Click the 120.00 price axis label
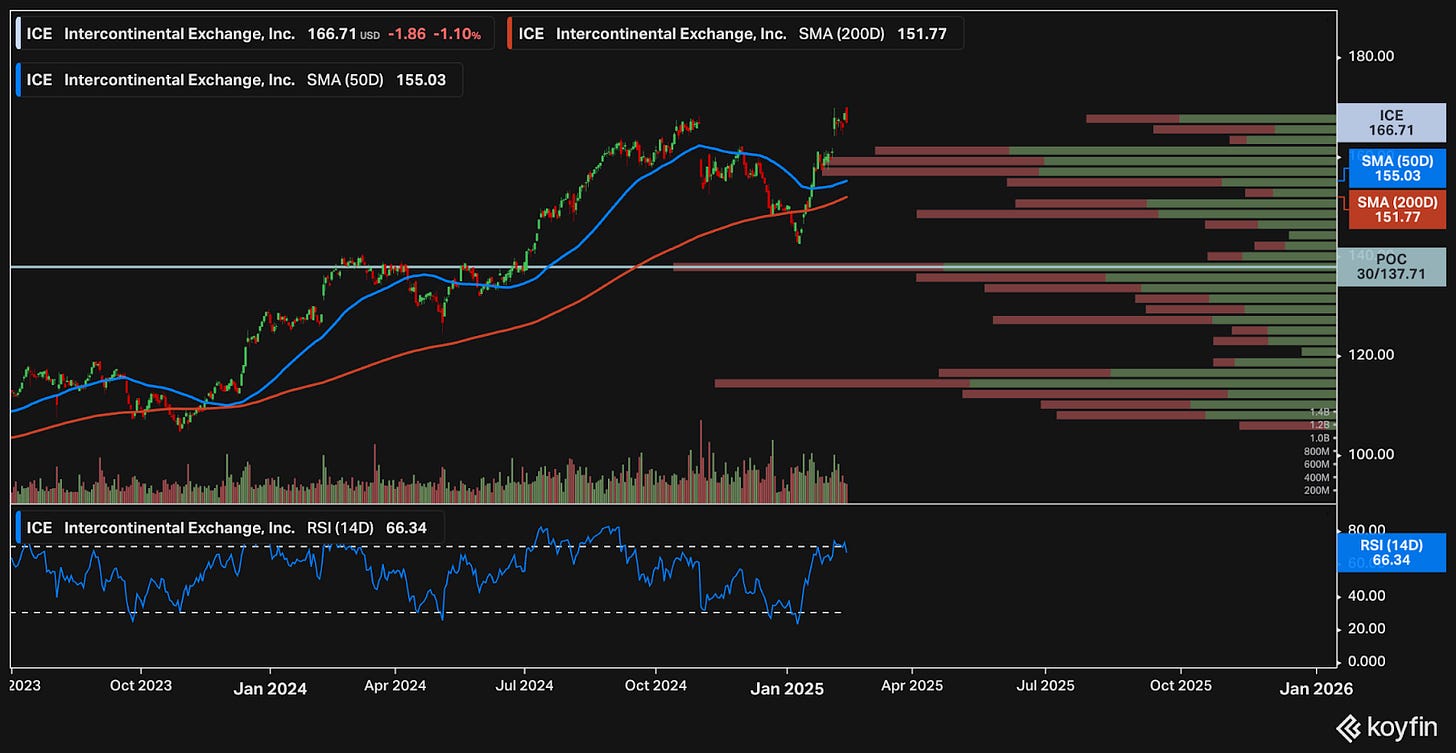Image resolution: width=1456 pixels, height=753 pixels. tap(1369, 355)
